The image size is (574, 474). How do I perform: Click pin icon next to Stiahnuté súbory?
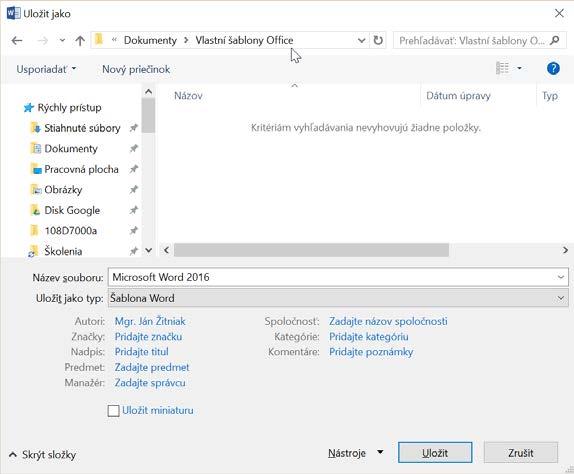coord(134,128)
